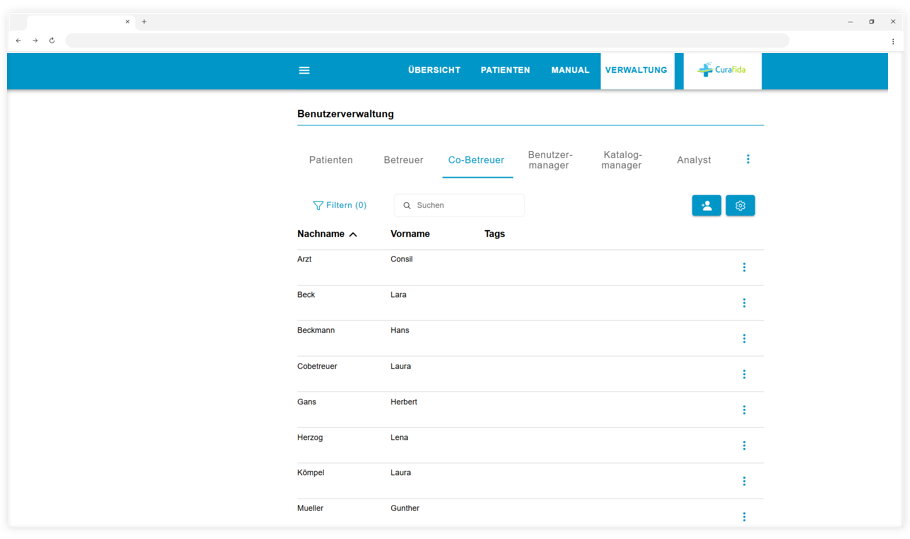Reload the page in browser
Viewport: 910px width, 539px height.
[52, 41]
